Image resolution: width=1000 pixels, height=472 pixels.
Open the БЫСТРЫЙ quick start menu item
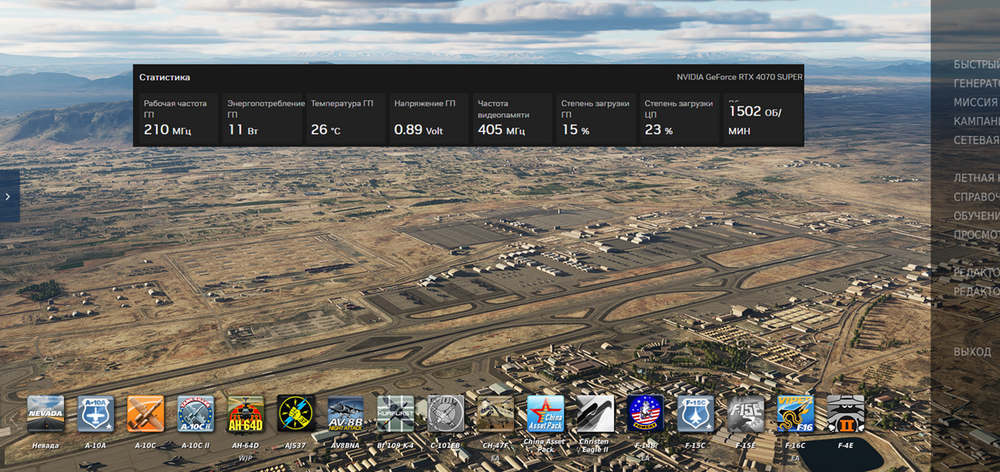[976, 64]
